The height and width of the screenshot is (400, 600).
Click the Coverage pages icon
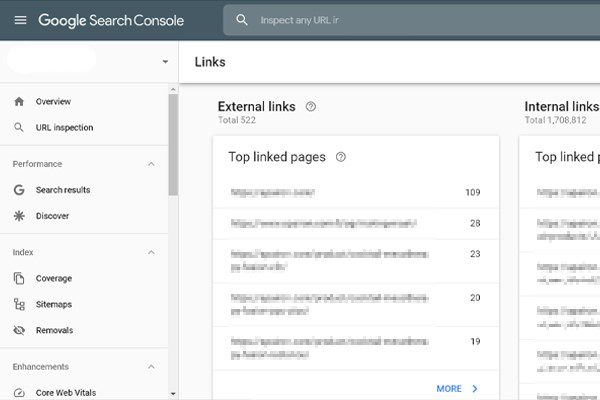pyautogui.click(x=19, y=278)
